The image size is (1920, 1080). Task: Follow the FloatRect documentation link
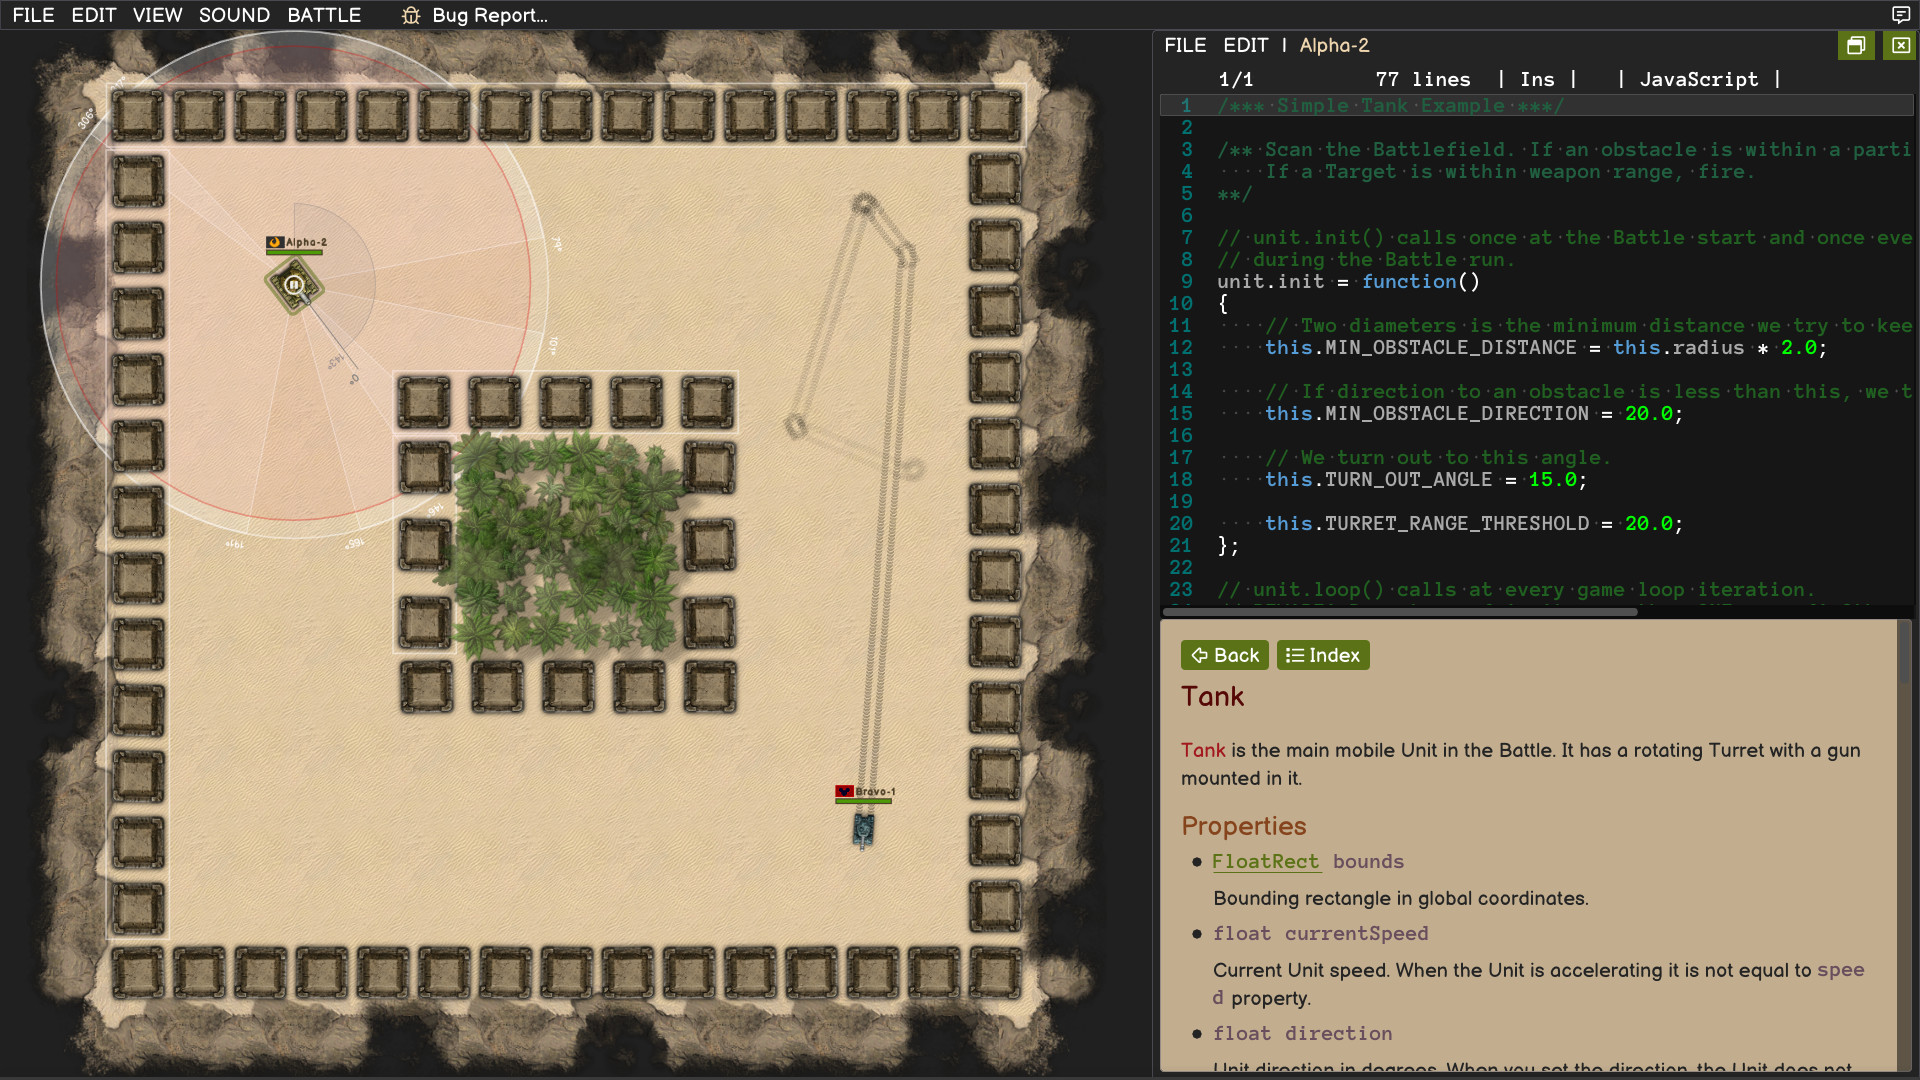(x=1266, y=861)
